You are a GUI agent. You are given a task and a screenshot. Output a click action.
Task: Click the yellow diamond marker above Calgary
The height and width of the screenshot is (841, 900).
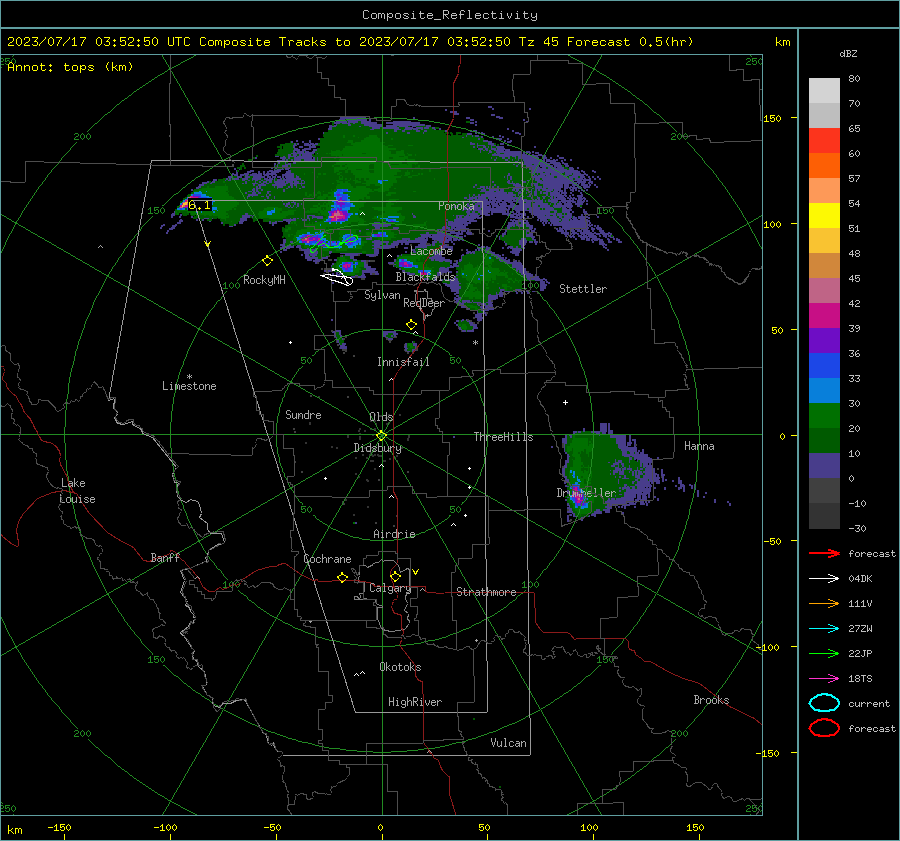[x=395, y=576]
